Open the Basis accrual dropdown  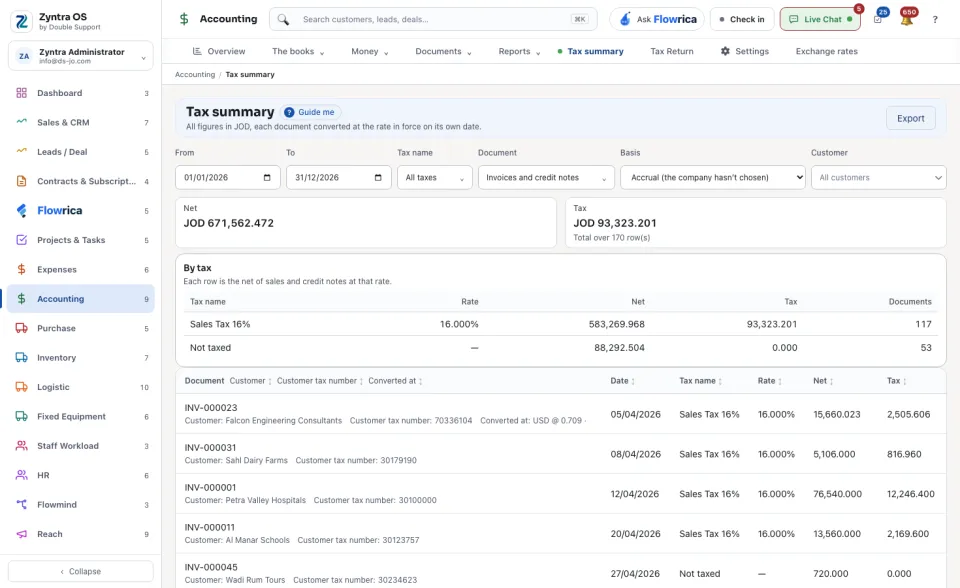713,178
